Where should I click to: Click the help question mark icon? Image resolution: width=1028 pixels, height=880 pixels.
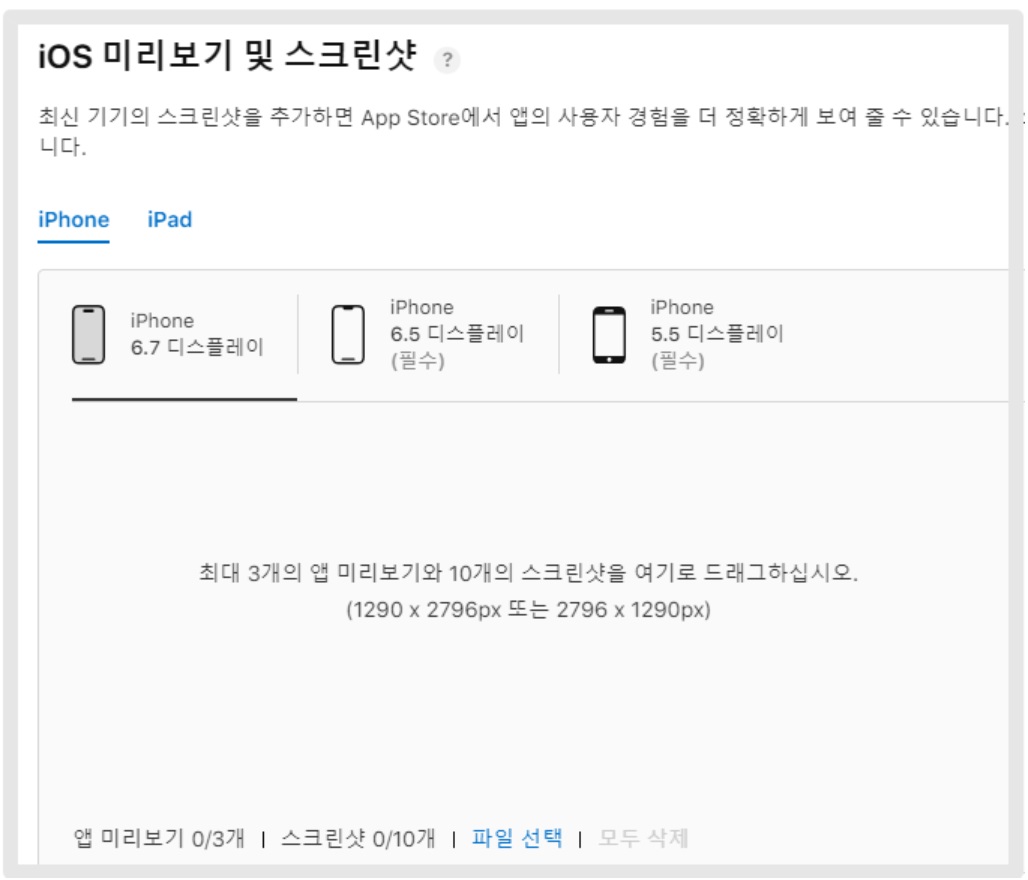447,60
